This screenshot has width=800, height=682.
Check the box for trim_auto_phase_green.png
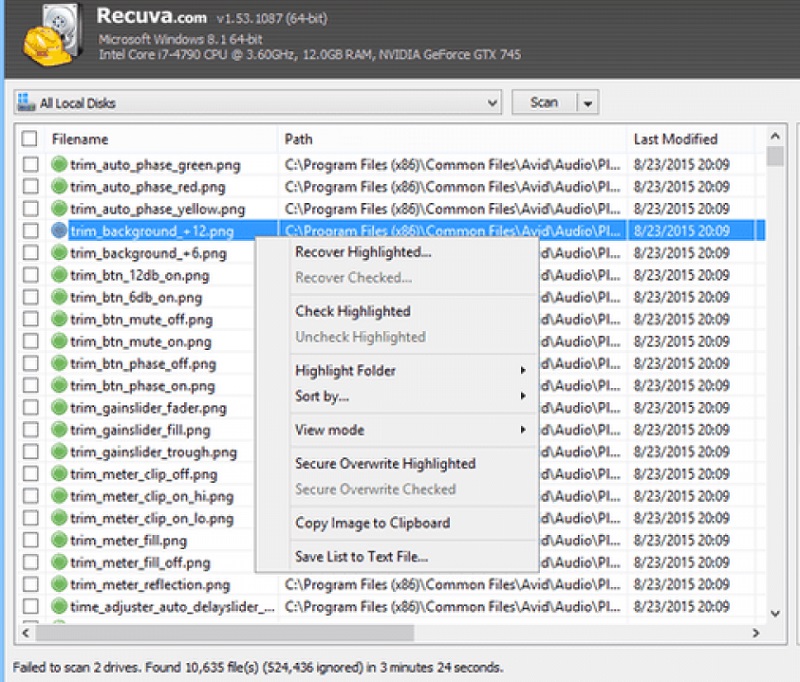pyautogui.click(x=31, y=164)
